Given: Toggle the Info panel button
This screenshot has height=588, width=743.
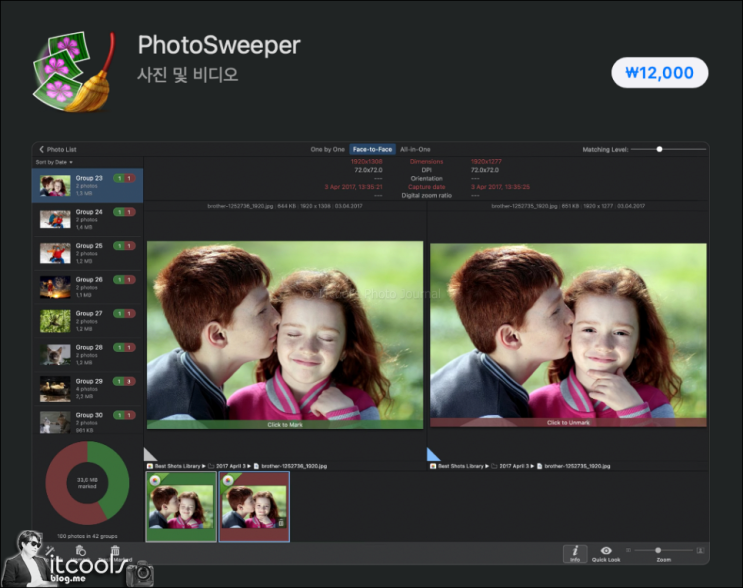Looking at the screenshot, I should [575, 553].
